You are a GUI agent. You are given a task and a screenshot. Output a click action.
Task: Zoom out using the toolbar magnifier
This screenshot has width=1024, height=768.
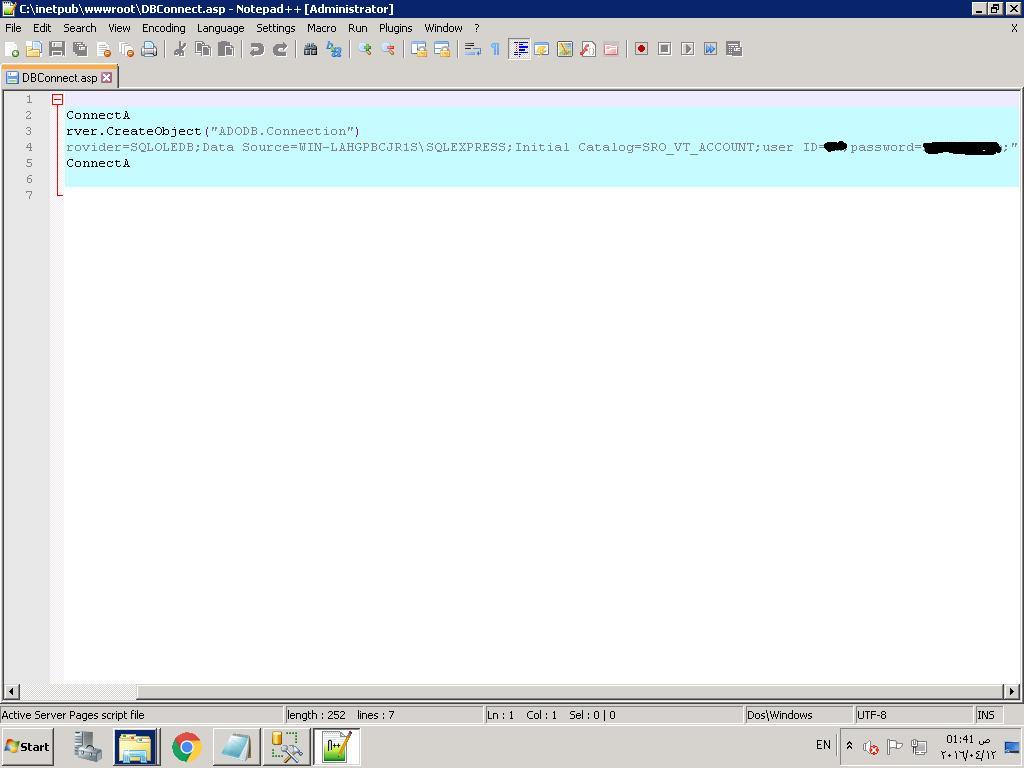click(x=388, y=49)
